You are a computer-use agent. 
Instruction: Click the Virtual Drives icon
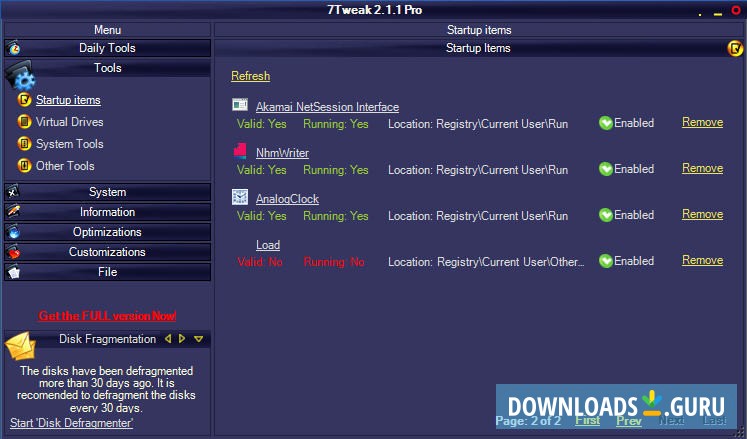tap(24, 122)
